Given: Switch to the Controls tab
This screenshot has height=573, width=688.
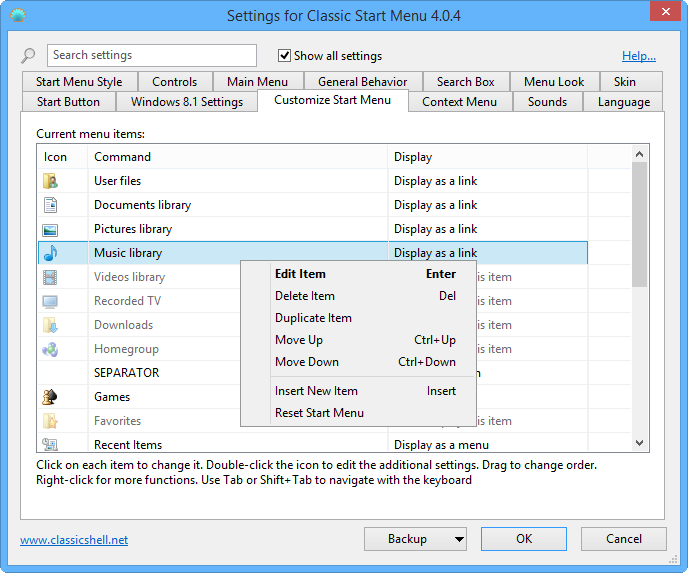Looking at the screenshot, I should click(175, 82).
